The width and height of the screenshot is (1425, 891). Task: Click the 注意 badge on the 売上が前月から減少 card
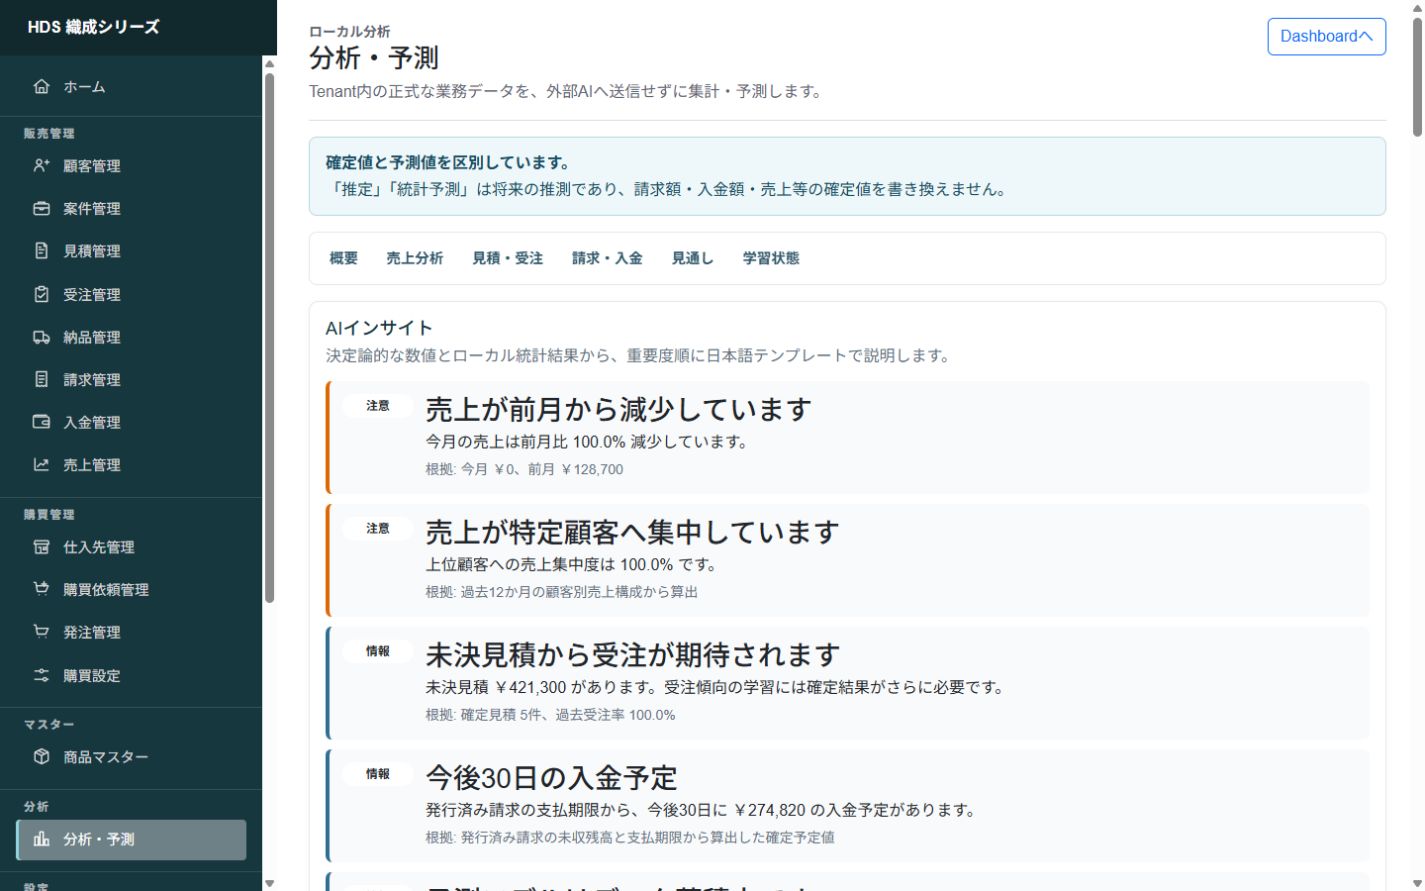pos(378,406)
